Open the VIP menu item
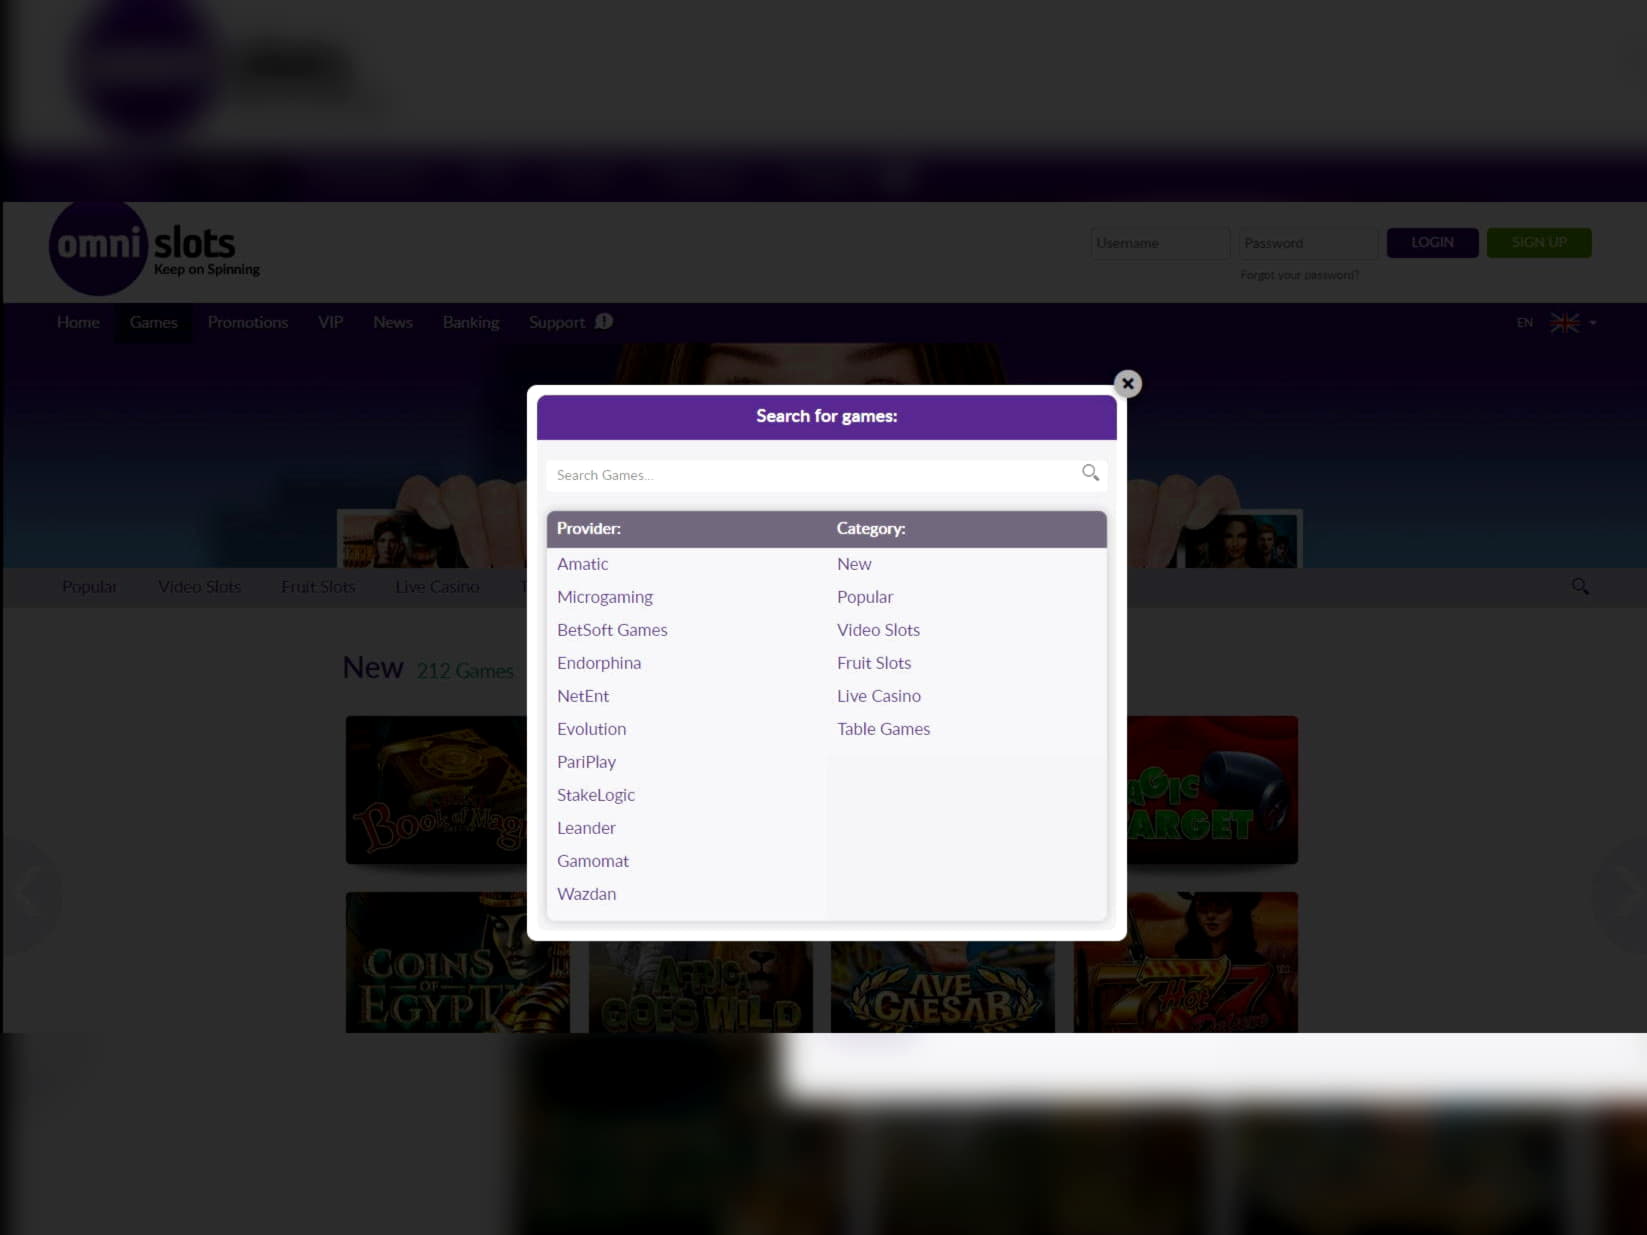The height and width of the screenshot is (1235, 1647). click(x=330, y=322)
